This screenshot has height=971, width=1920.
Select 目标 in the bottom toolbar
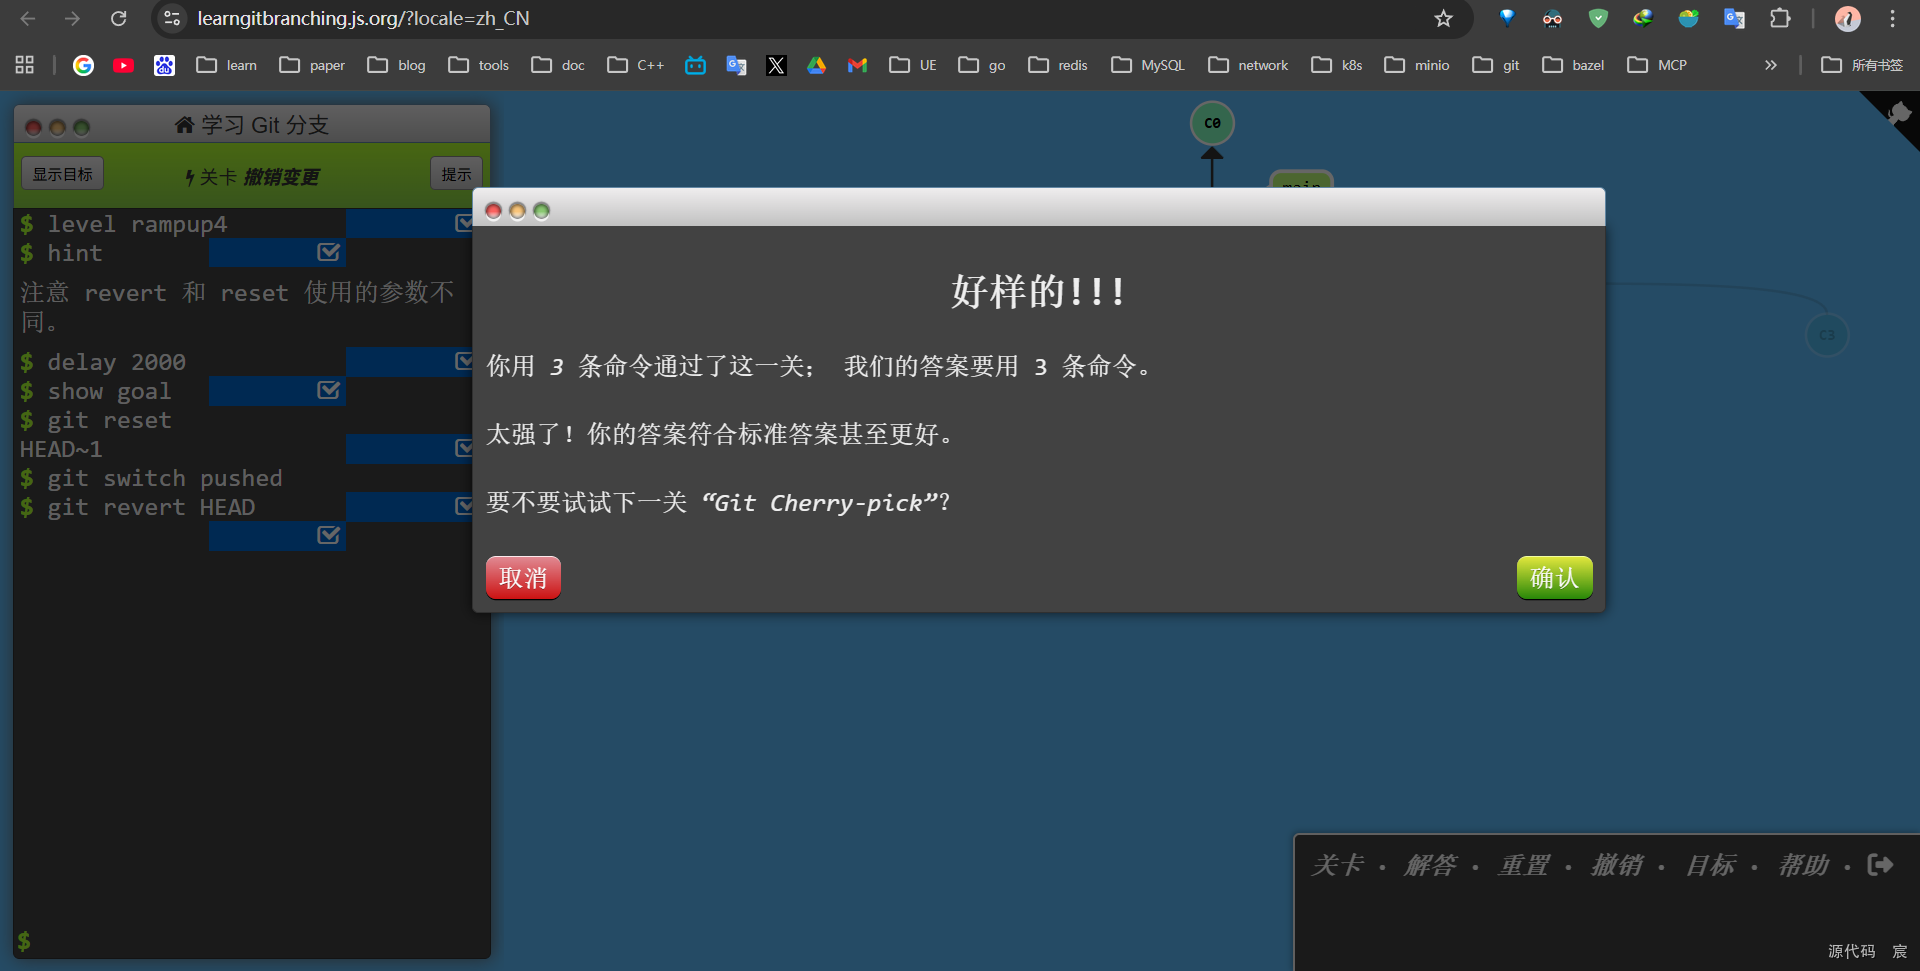click(1710, 865)
